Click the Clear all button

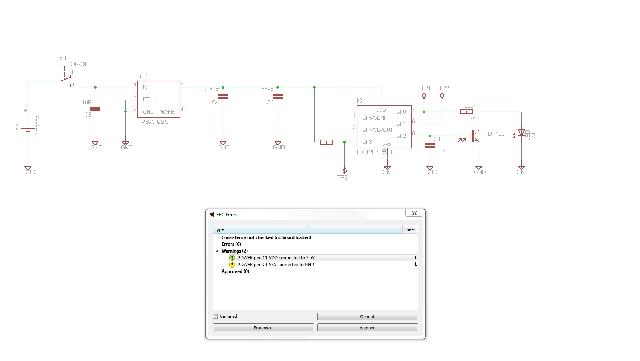[x=367, y=316]
